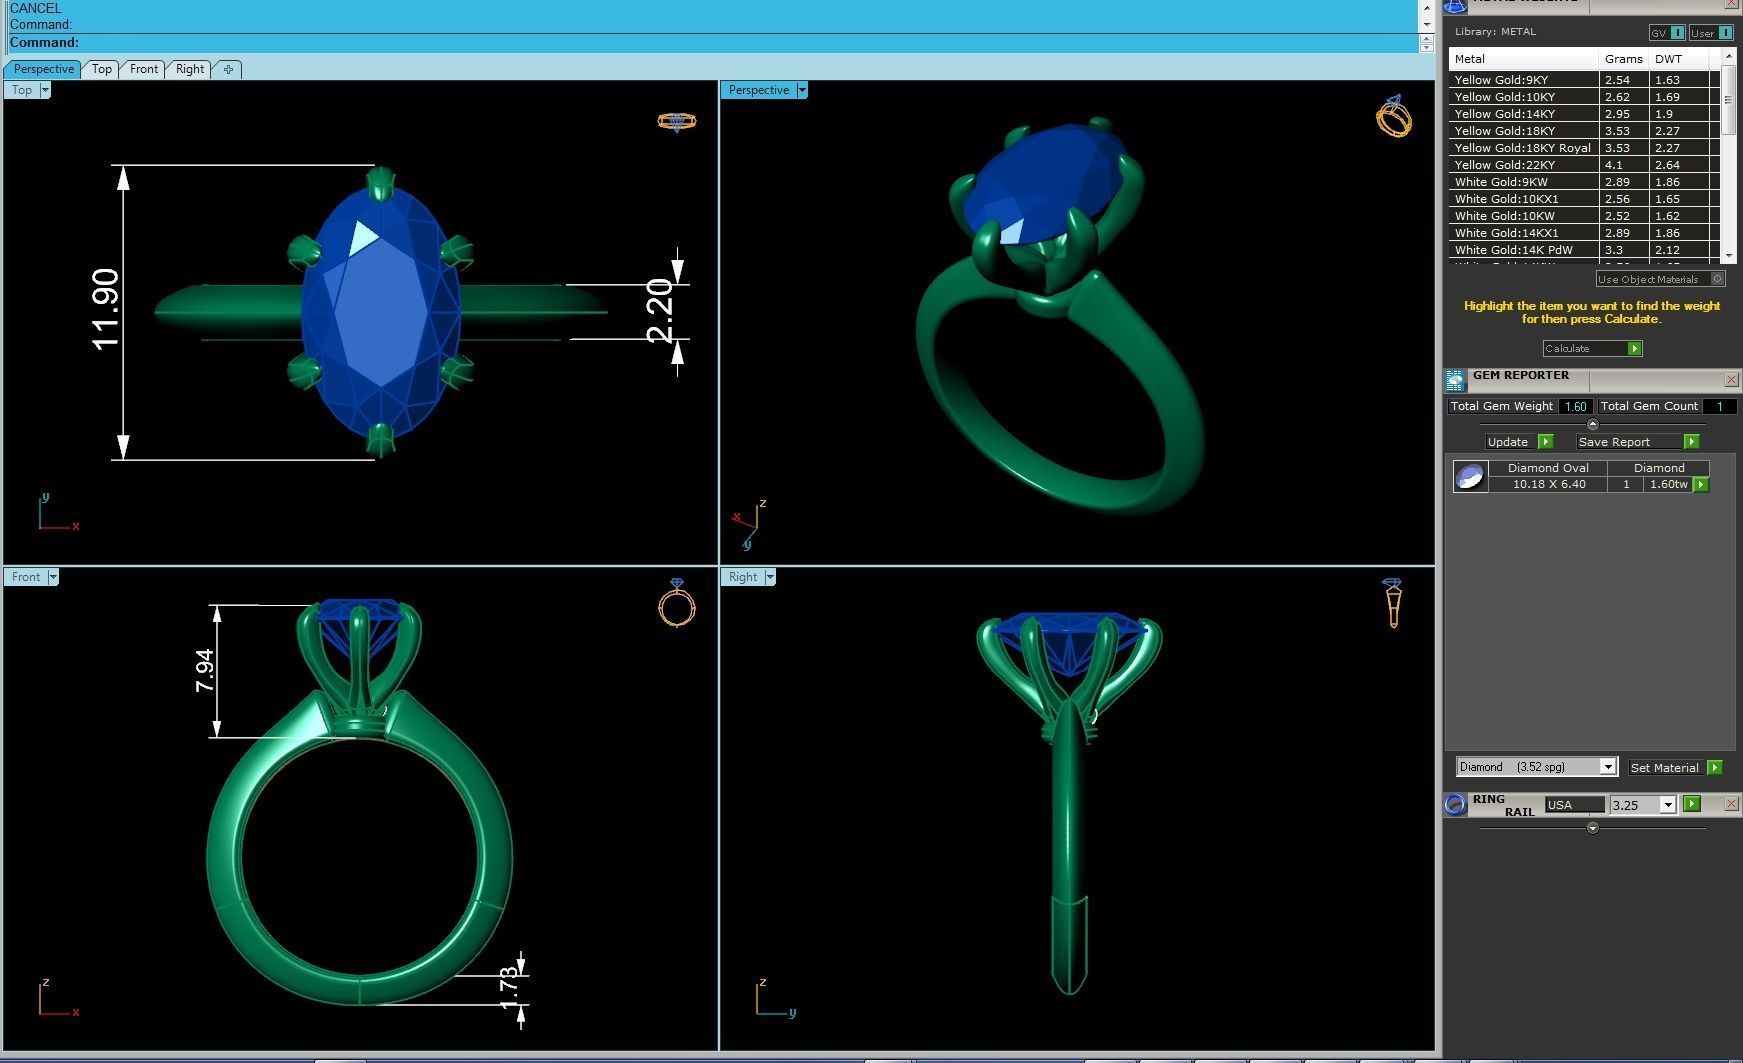
Task: Click the Gem Reporter panel icon
Action: coord(1455,380)
